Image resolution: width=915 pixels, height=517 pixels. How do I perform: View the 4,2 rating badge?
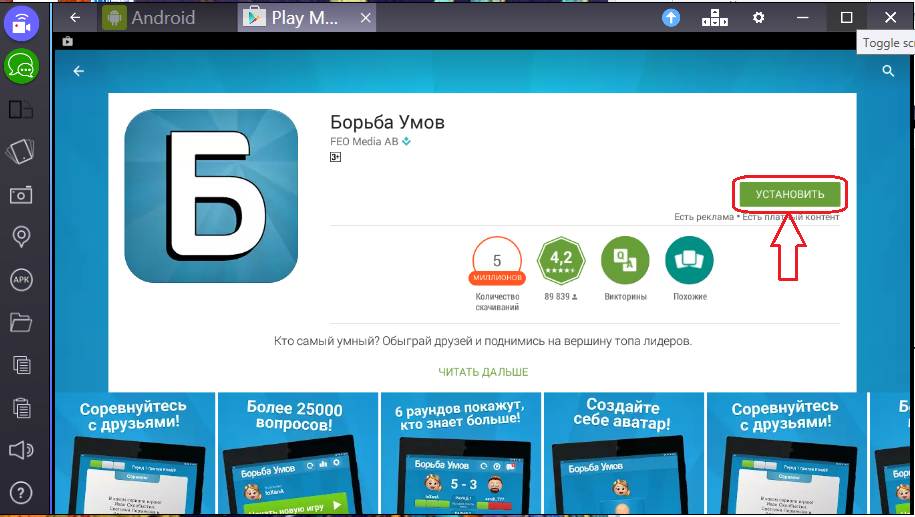point(561,262)
